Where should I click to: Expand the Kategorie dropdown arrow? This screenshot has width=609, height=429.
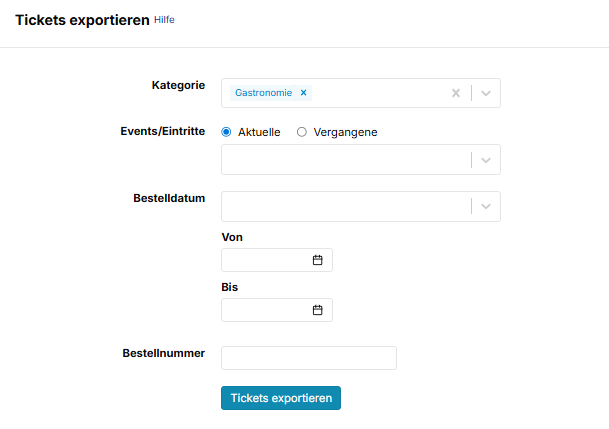click(485, 93)
